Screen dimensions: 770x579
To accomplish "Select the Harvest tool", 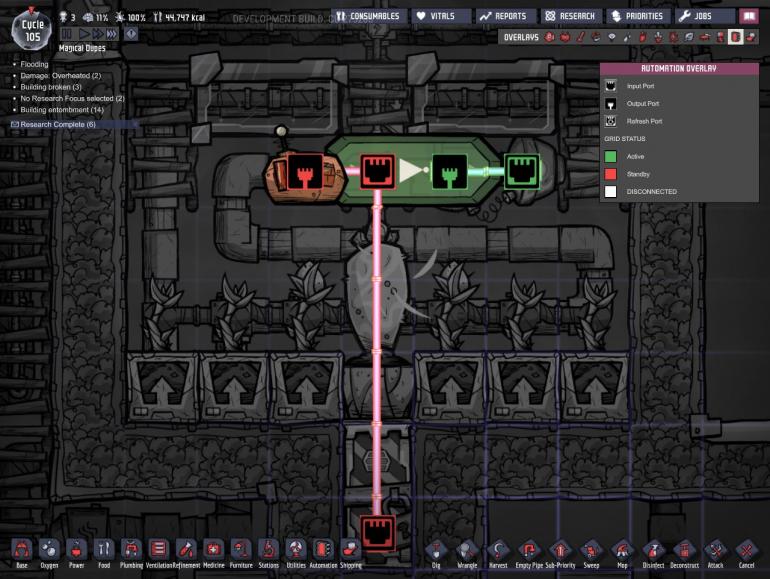I will [498, 554].
